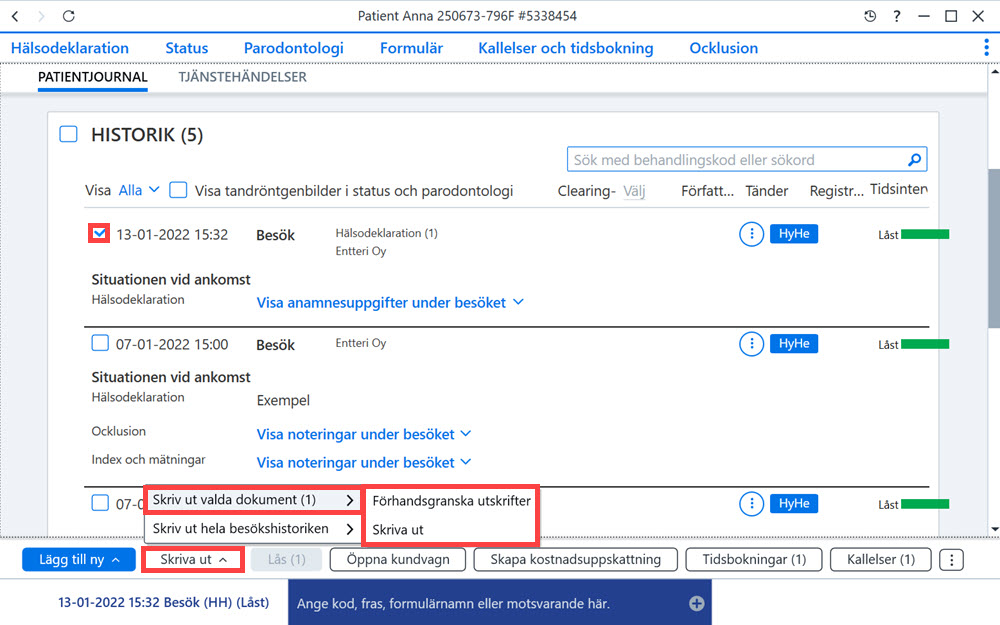Viewport: 1000px width, 625px height.
Task: Select Förhandsgranska utskrifter menu entry
Action: pyautogui.click(x=451, y=501)
